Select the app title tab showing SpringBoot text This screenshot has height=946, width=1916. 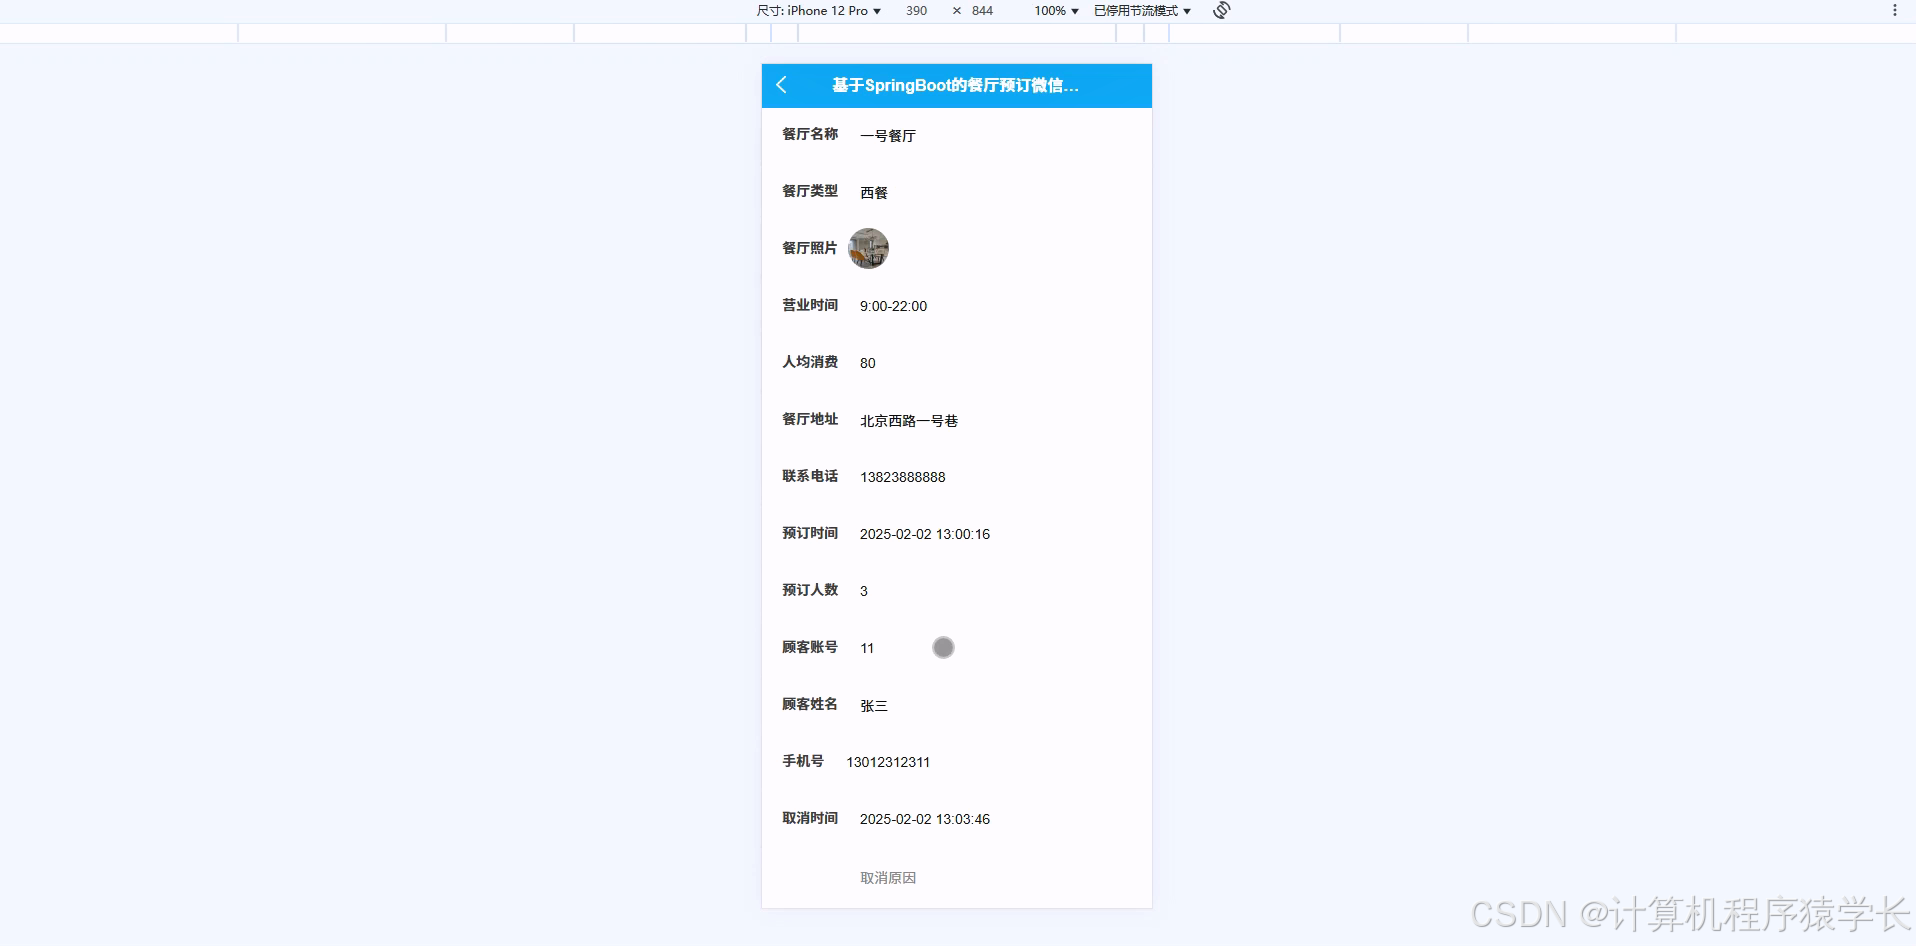pos(953,86)
